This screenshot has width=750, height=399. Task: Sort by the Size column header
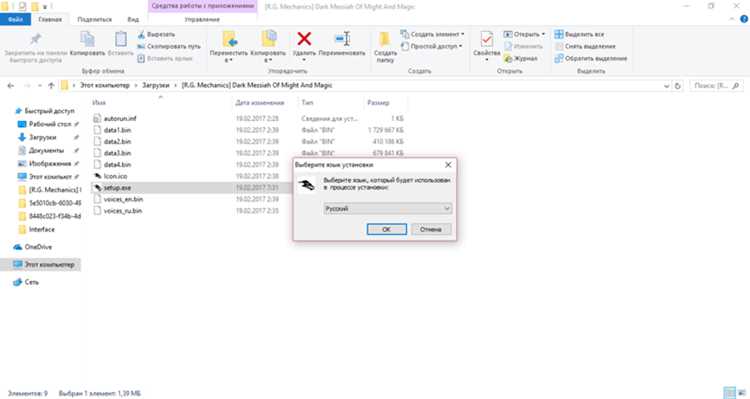(x=378, y=102)
